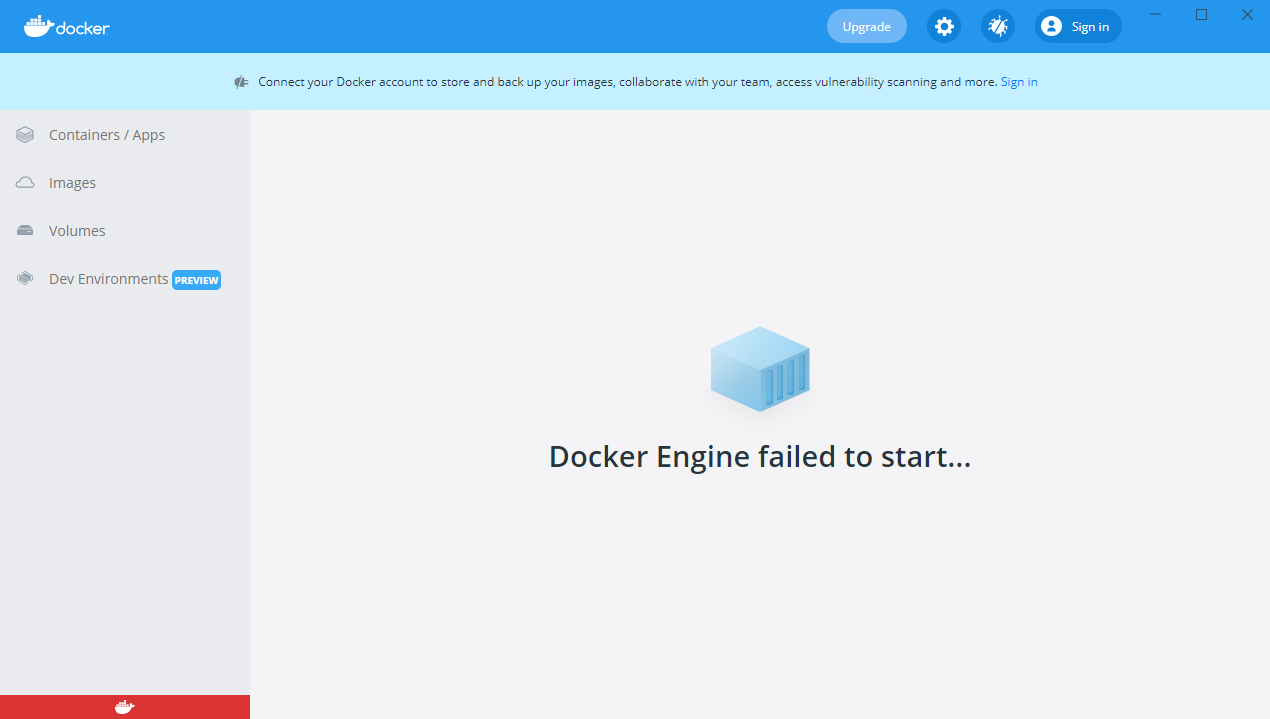
Task: Switch to the Images section
Action: point(72,182)
